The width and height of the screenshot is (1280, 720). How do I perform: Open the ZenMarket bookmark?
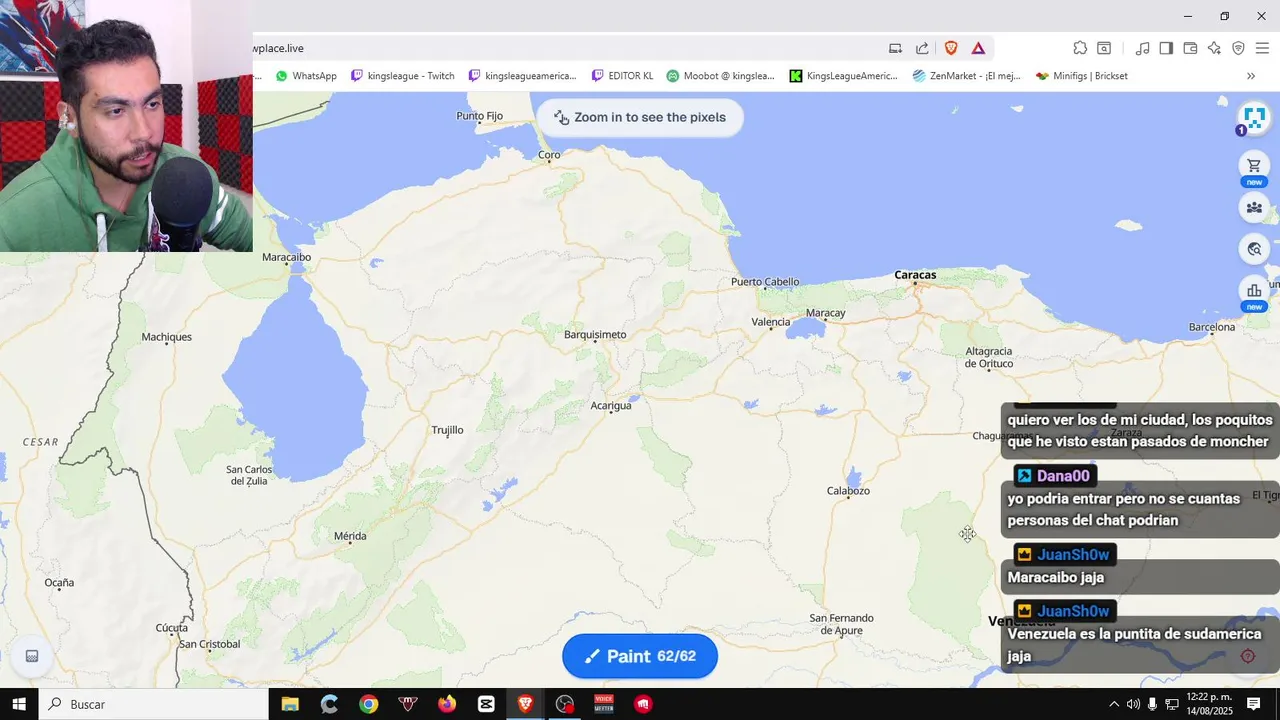966,76
